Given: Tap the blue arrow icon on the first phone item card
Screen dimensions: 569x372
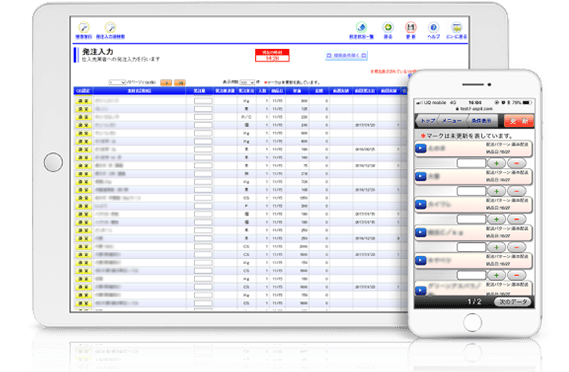Looking at the screenshot, I should [x=421, y=148].
